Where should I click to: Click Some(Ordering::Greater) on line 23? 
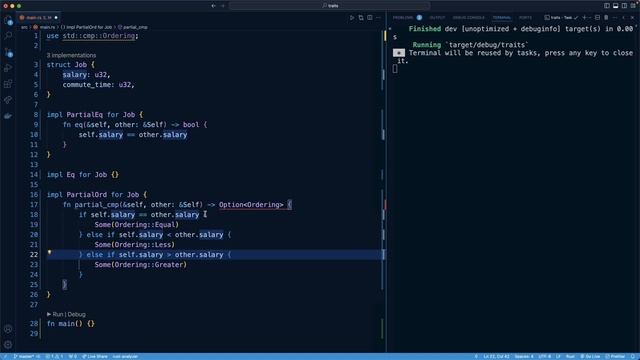pyautogui.click(x=140, y=264)
